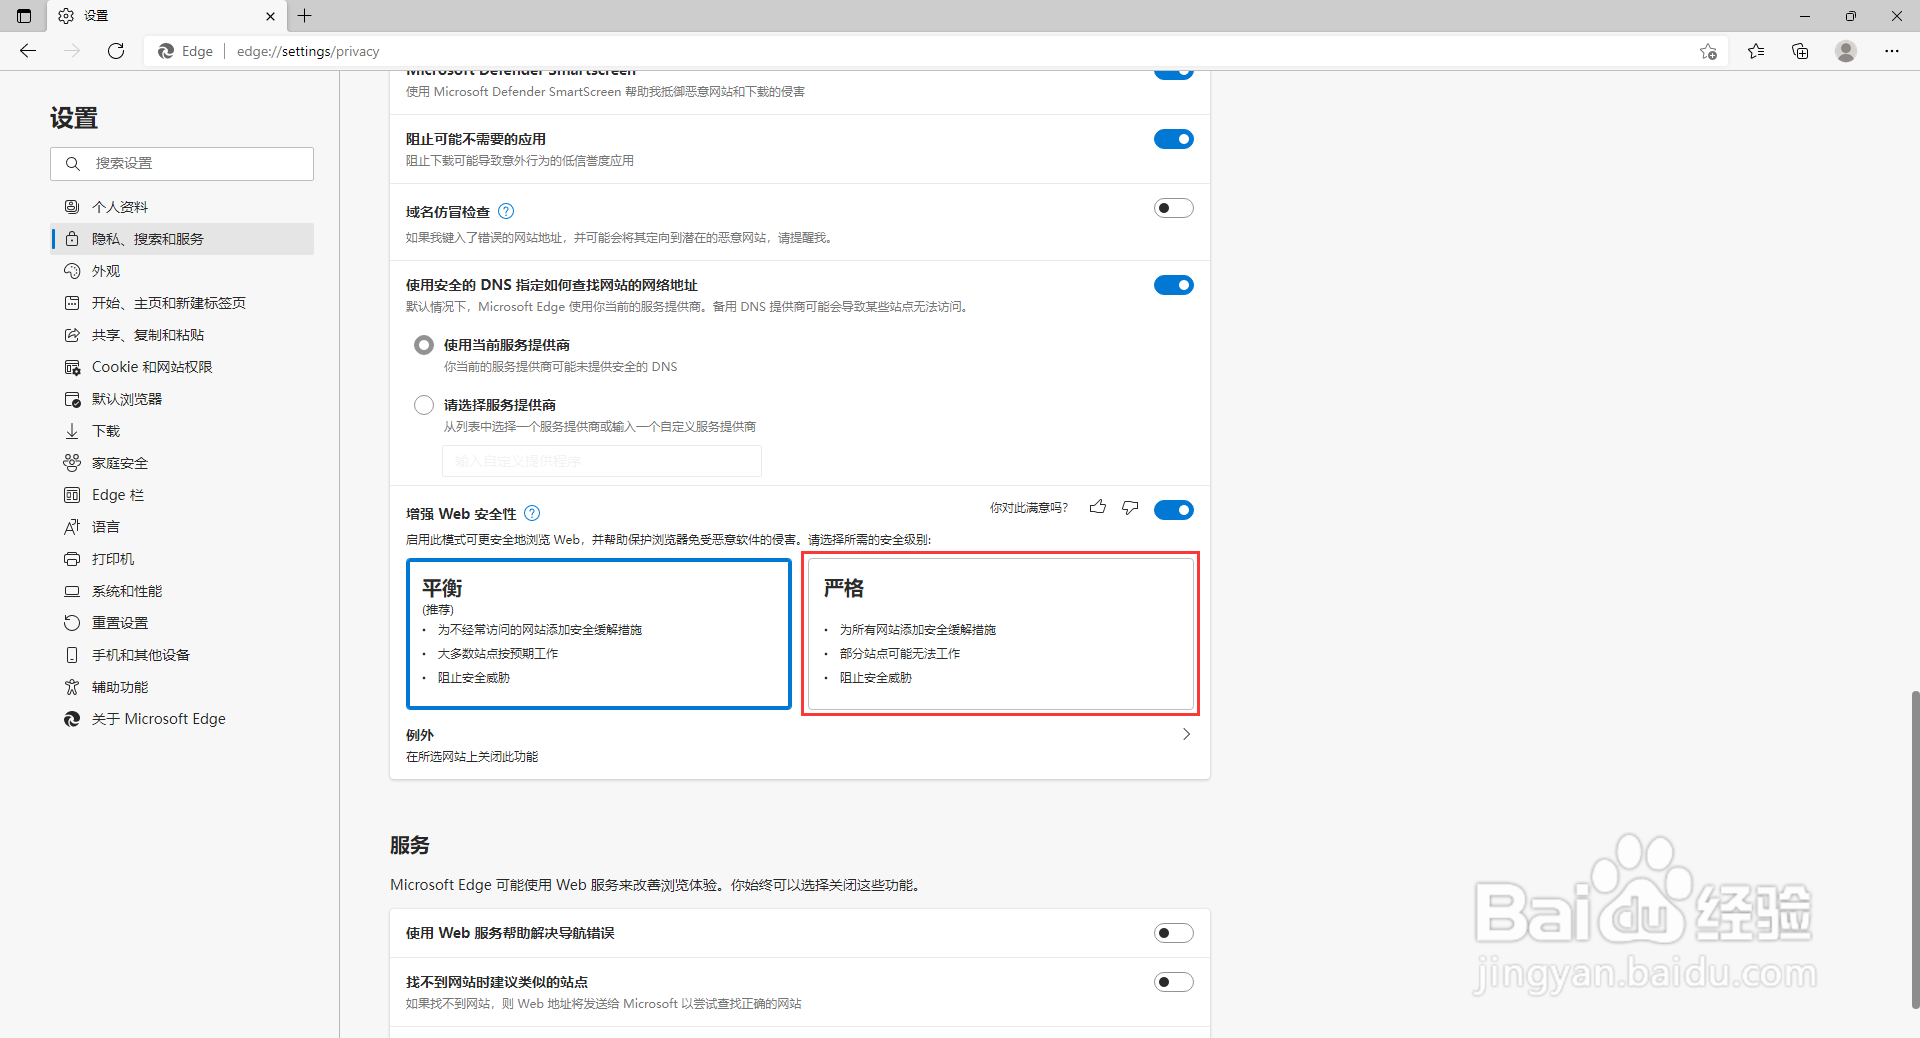The image size is (1920, 1038).
Task: Reload the page with refresh icon
Action: [x=116, y=51]
